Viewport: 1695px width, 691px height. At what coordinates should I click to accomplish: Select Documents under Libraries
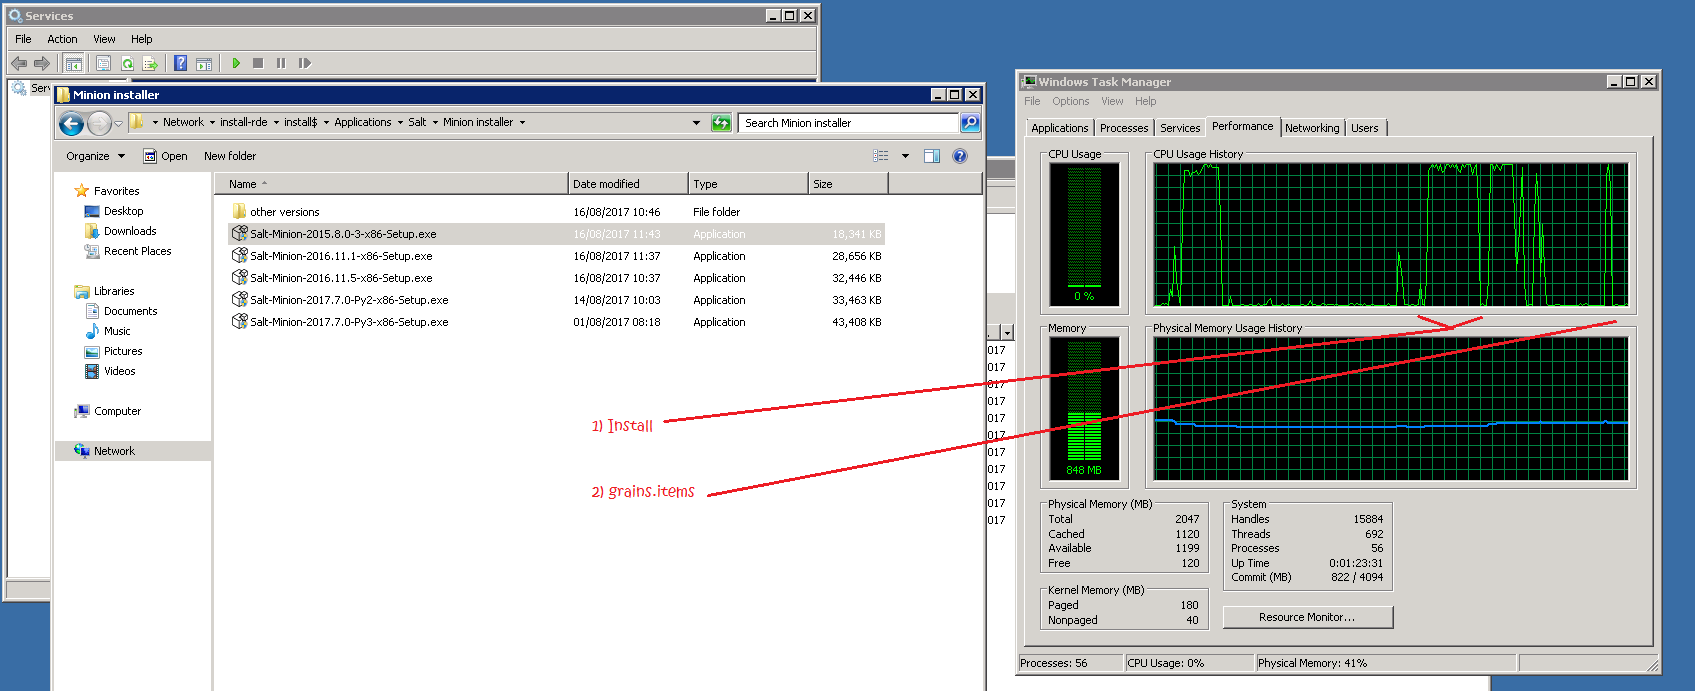130,311
